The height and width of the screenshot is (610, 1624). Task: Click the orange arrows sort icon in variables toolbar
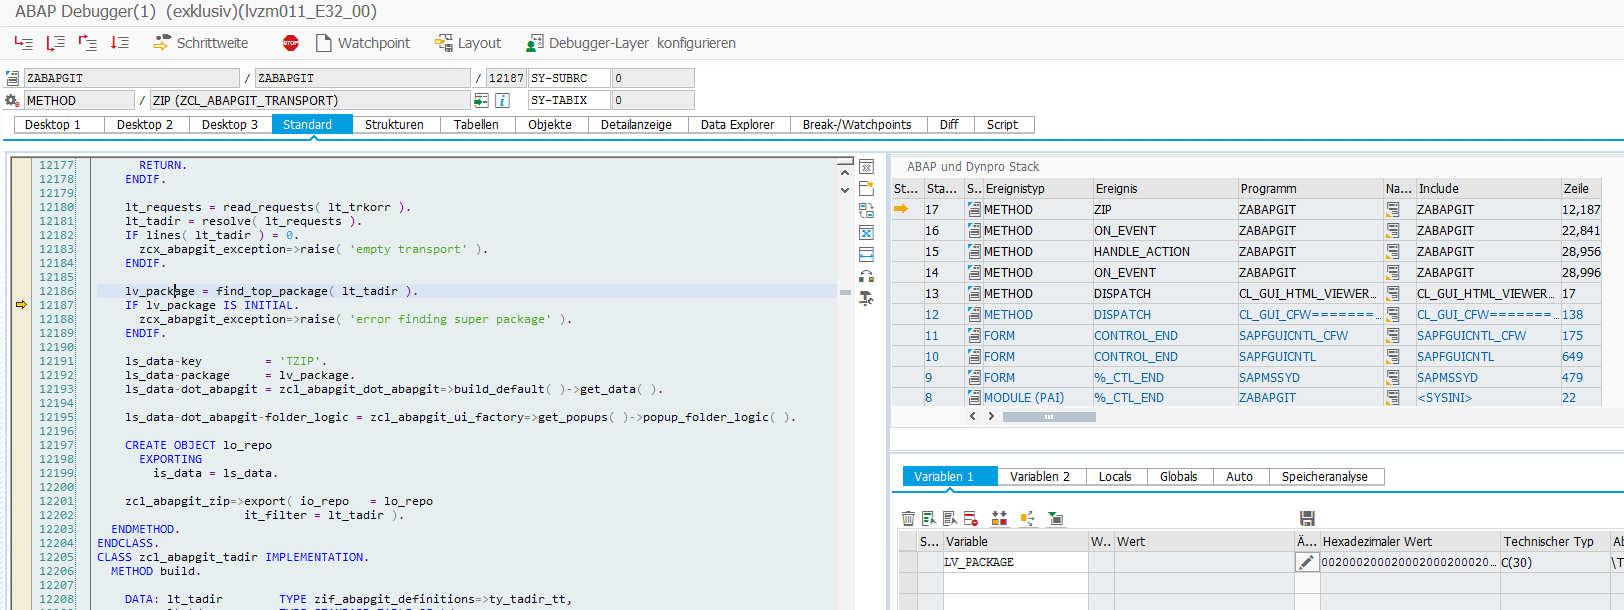click(x=999, y=518)
